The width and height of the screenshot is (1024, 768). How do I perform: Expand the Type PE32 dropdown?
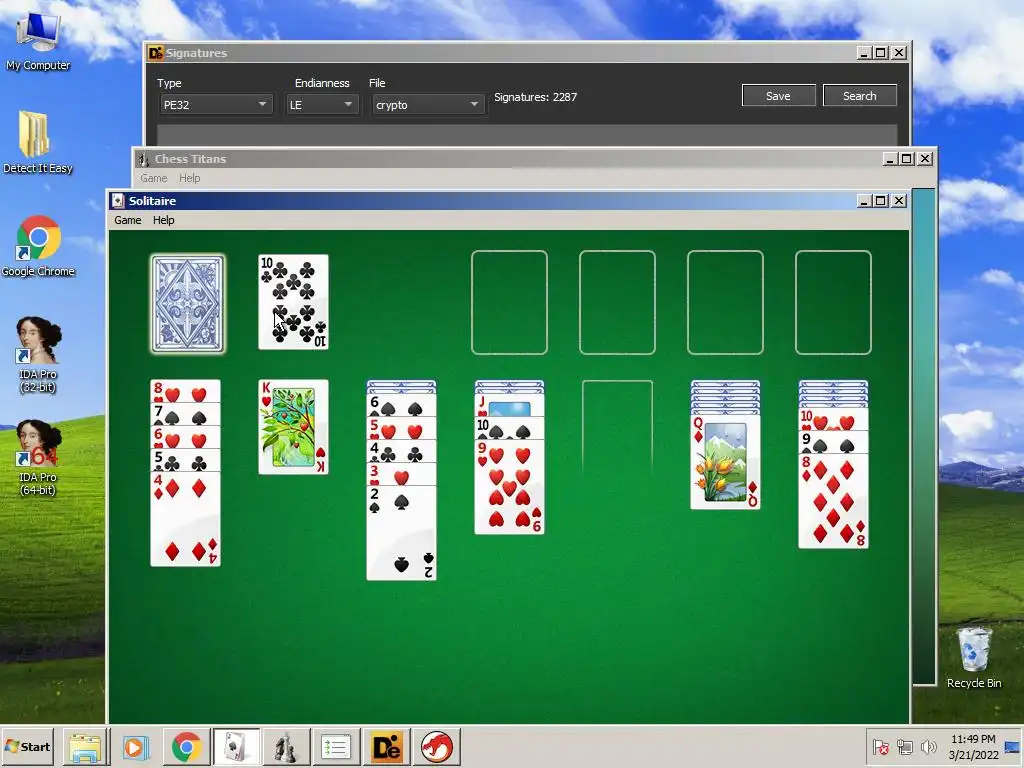pos(216,104)
